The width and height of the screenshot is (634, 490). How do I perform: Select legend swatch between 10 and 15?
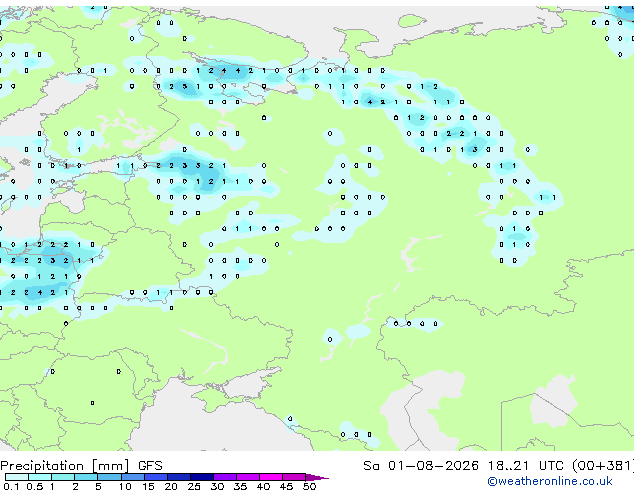click(133, 477)
